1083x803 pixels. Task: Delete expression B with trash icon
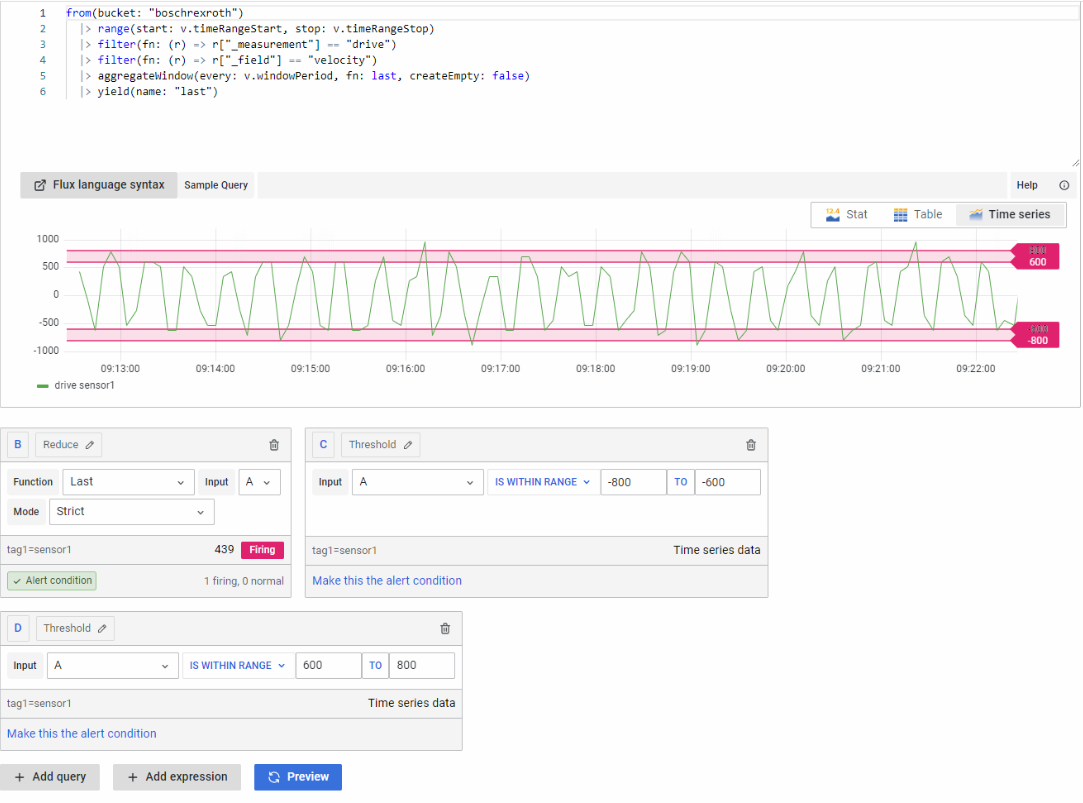point(274,445)
